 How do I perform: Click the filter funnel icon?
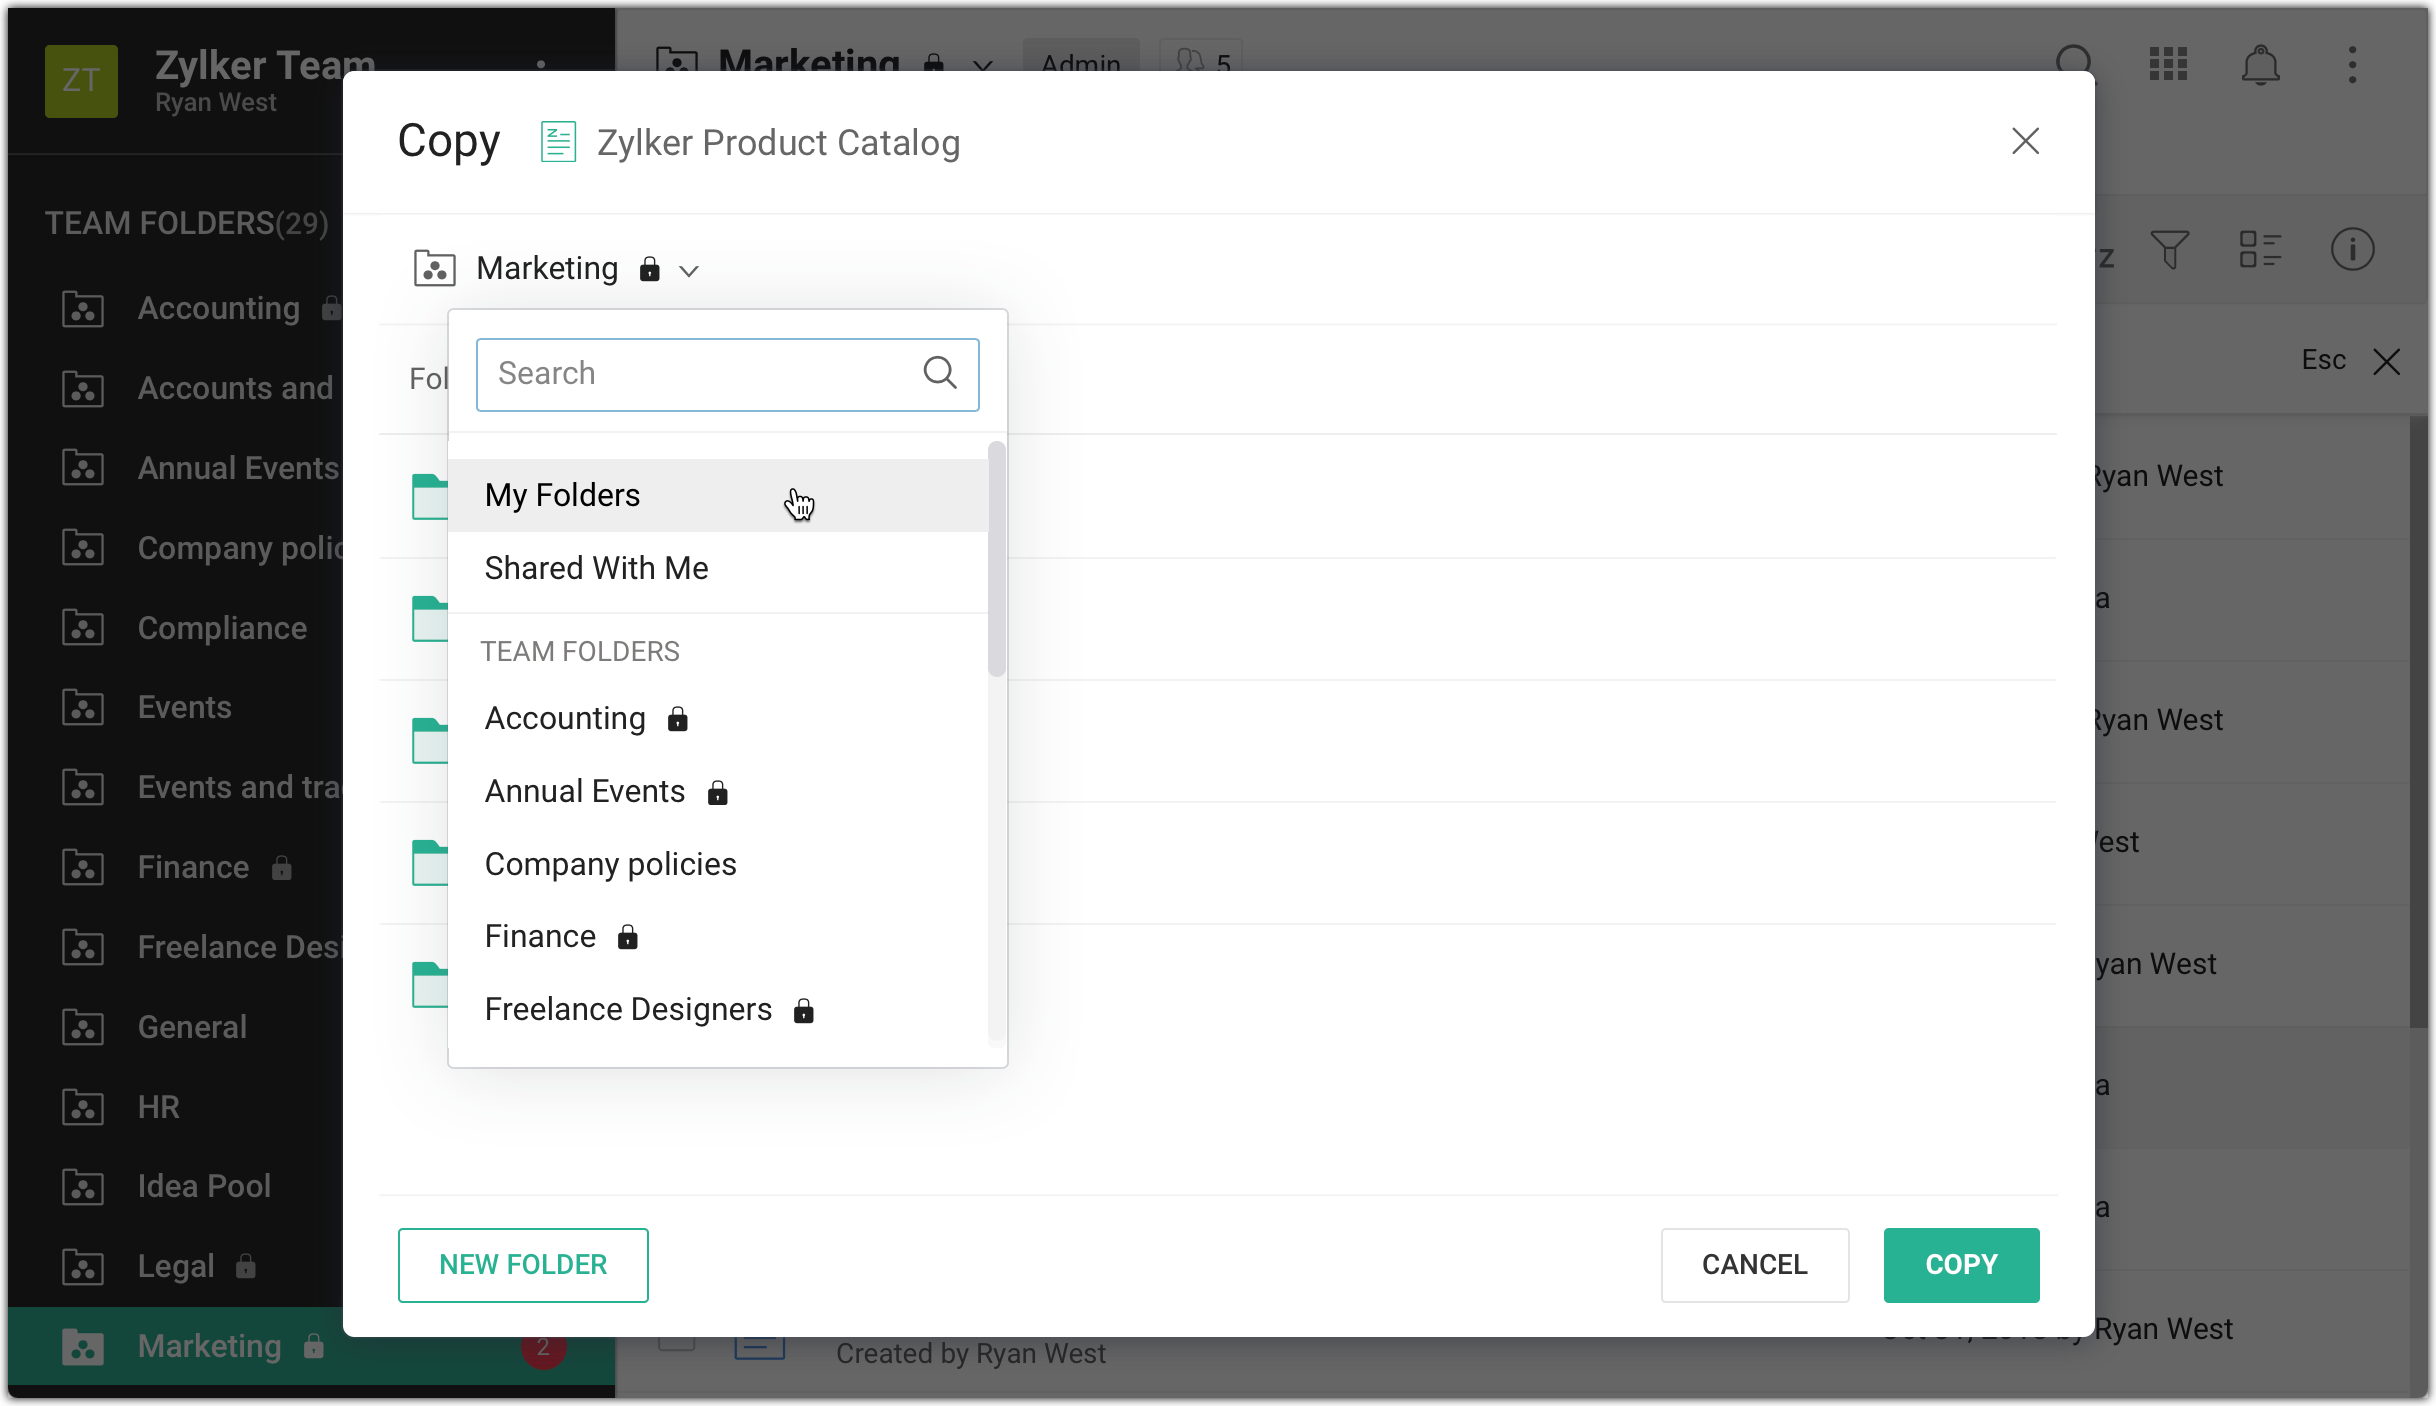coord(2169,250)
